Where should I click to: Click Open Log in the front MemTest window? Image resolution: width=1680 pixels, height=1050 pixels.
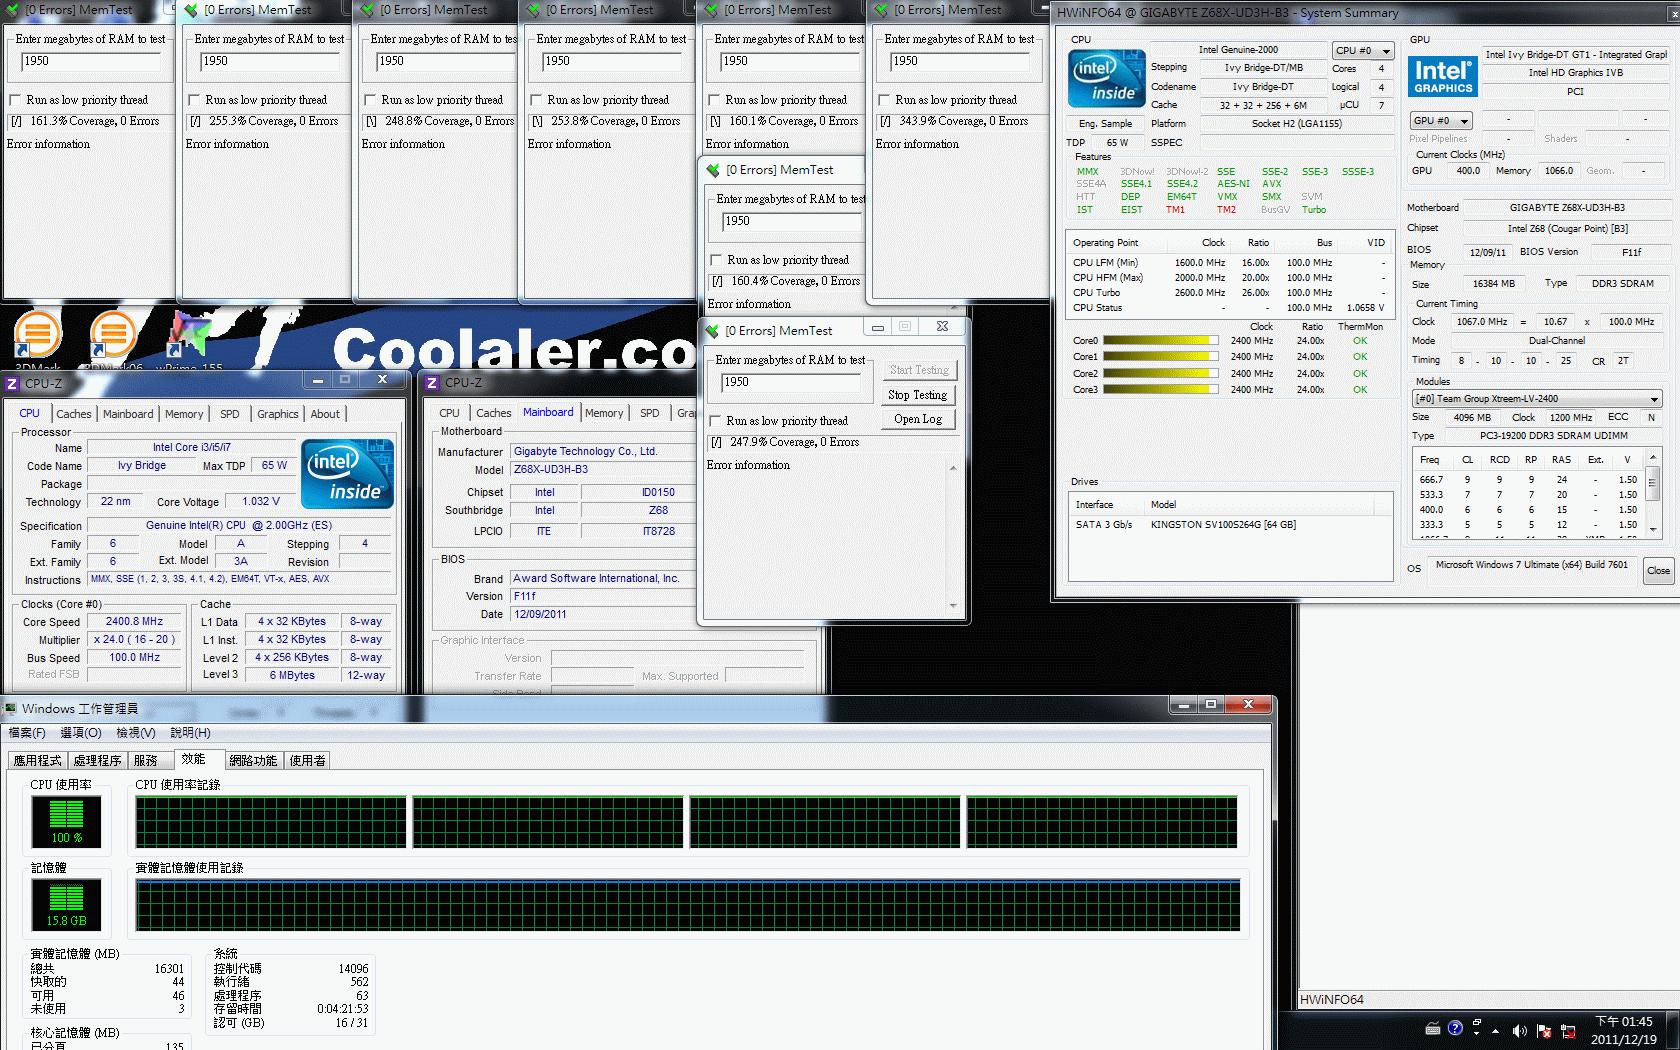click(x=917, y=419)
